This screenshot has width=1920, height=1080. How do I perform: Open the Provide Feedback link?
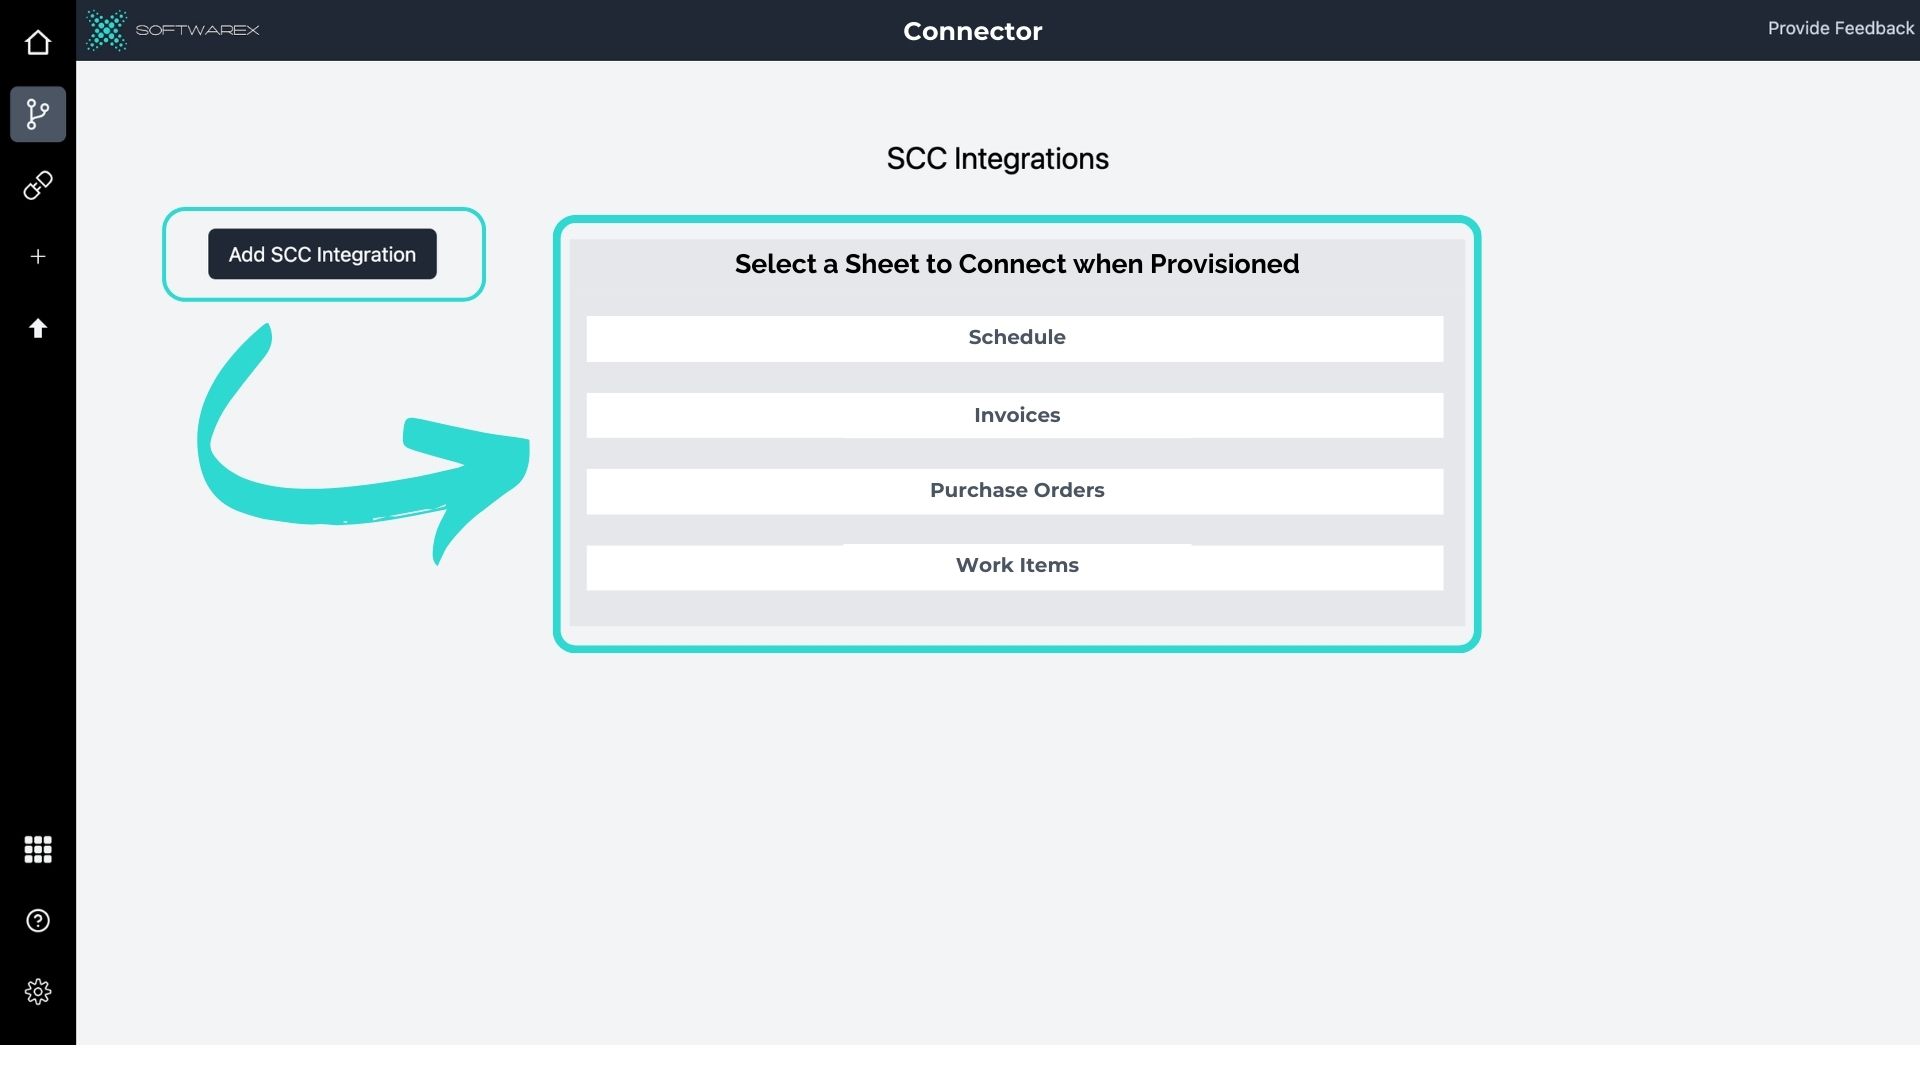pyautogui.click(x=1841, y=28)
